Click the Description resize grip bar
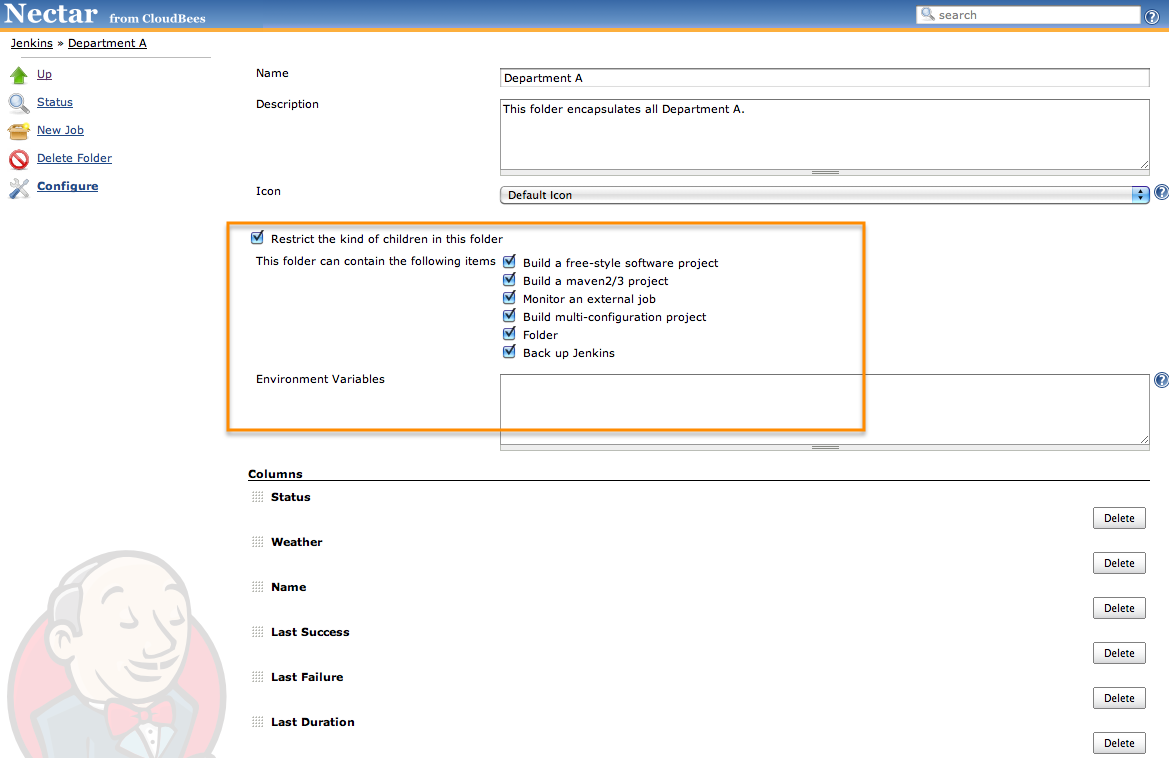 click(x=825, y=172)
